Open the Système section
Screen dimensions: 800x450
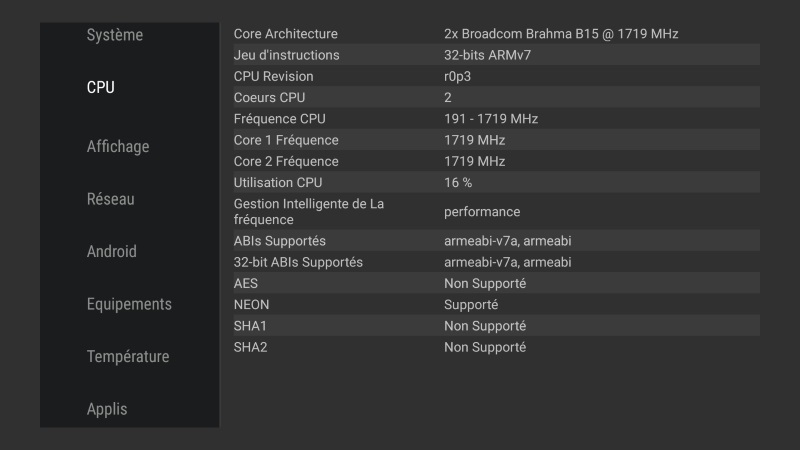115,35
